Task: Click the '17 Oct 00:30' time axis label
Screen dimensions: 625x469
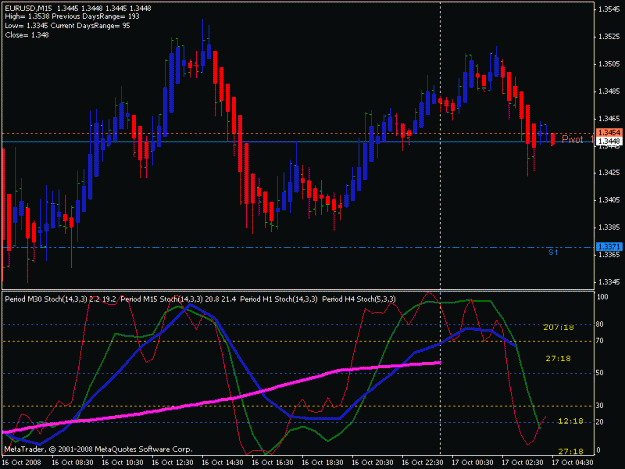Action: [x=472, y=463]
